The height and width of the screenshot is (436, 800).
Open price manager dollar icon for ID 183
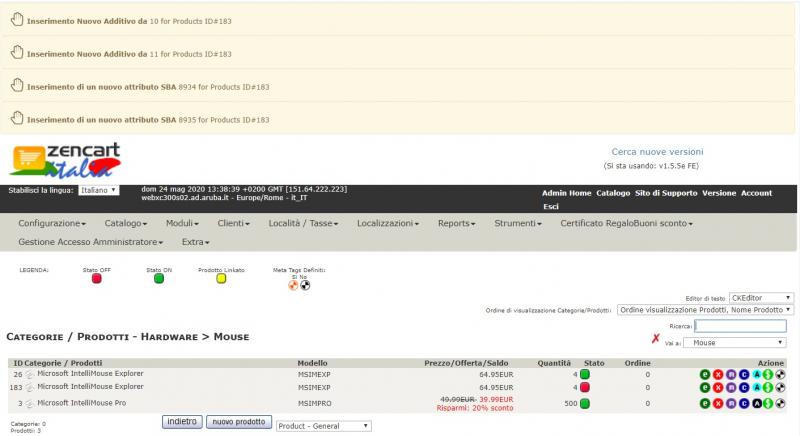point(767,388)
